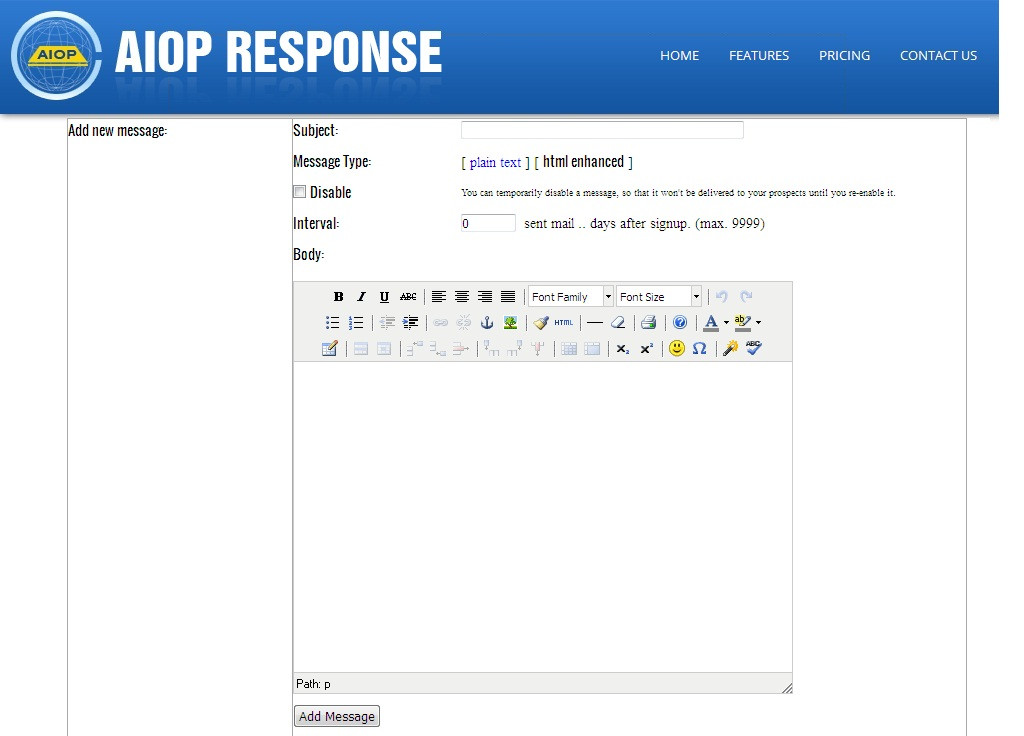Click the unlink broken chain icon
This screenshot has height=736, width=1024.
point(464,322)
